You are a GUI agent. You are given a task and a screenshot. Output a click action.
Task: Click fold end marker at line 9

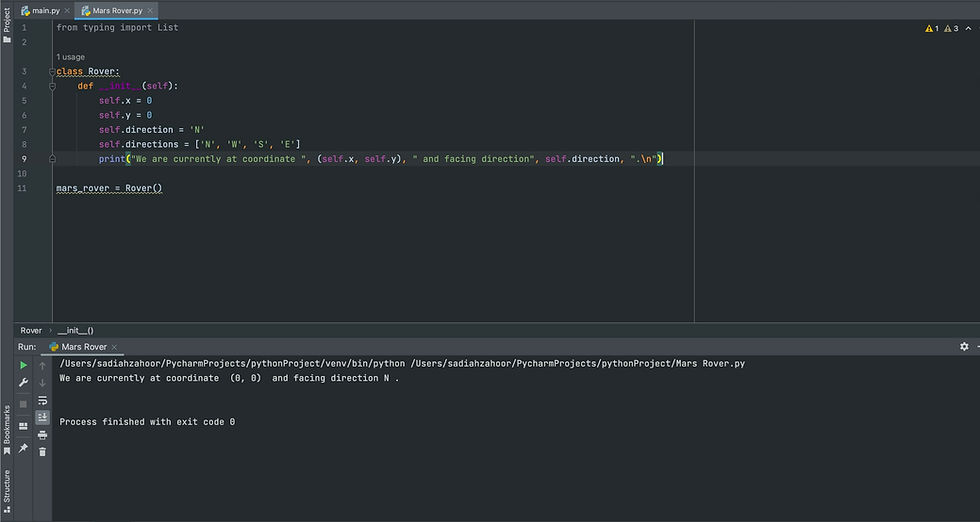tap(52, 159)
